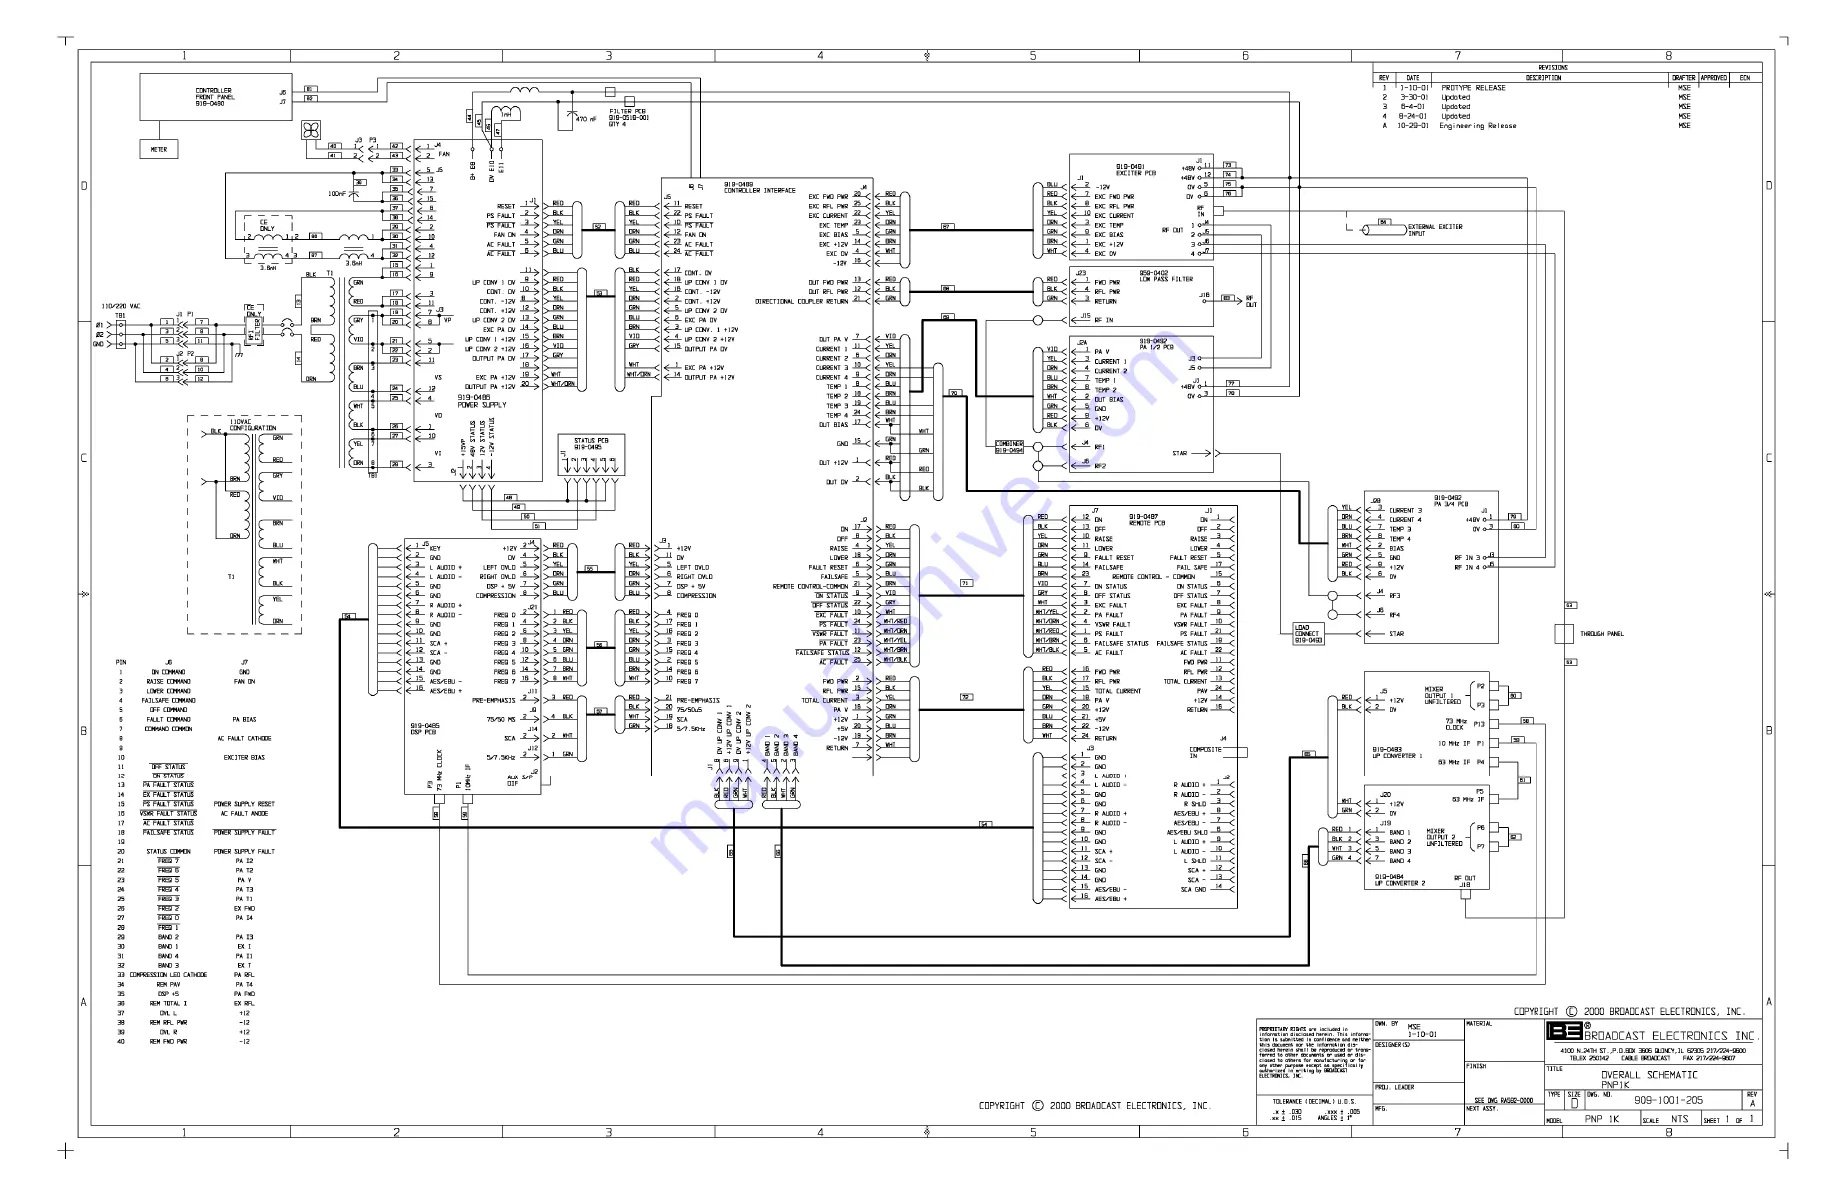This screenshot has width=1838, height=1188.
Task: Select the 'REMOTE PCB' label
Action: coord(1147,523)
